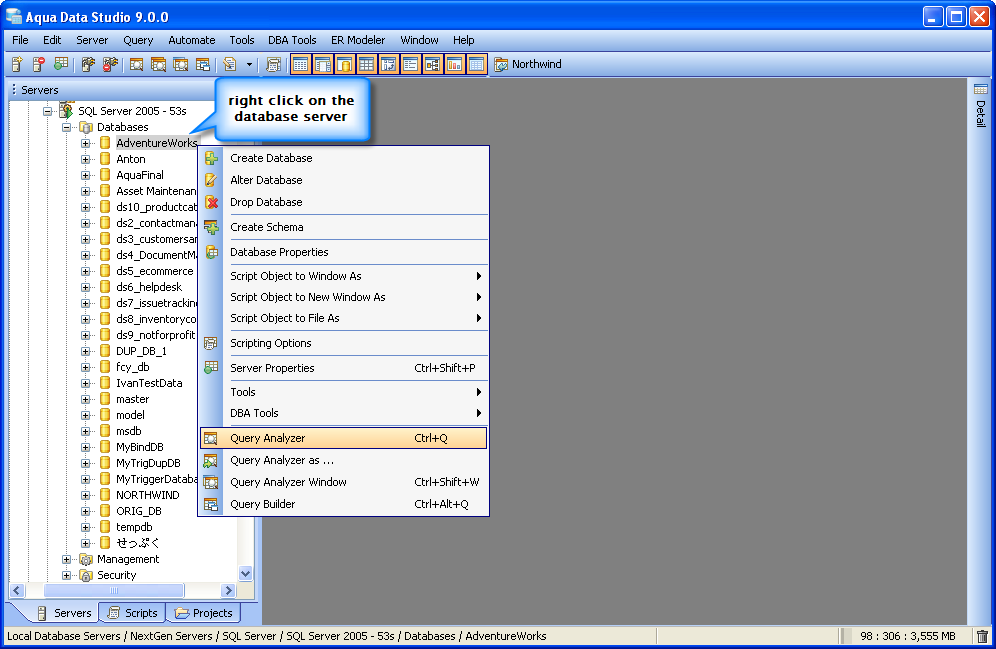Click the Disconnect server toolbar icon
This screenshot has height=649, width=996.
click(x=110, y=64)
